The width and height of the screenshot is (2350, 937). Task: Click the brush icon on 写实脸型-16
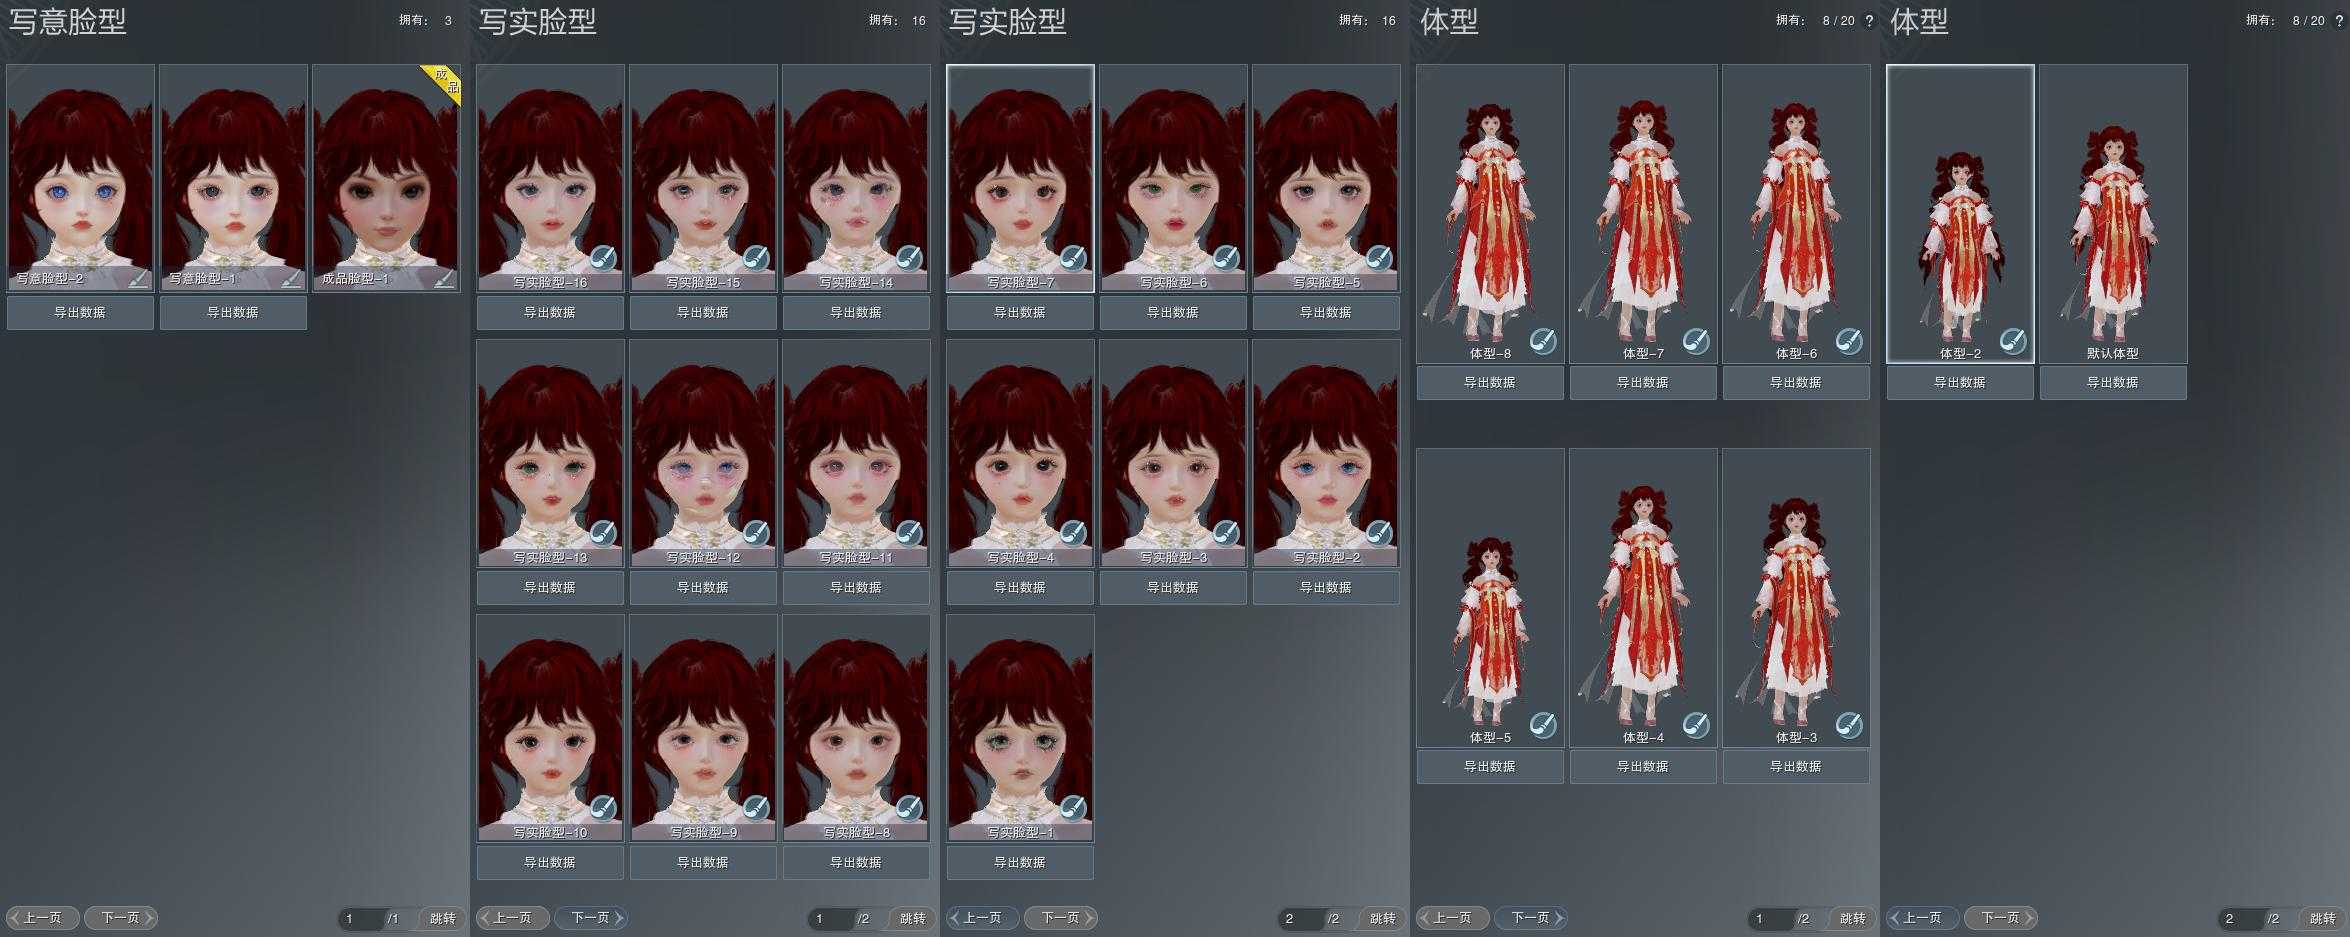(x=603, y=258)
